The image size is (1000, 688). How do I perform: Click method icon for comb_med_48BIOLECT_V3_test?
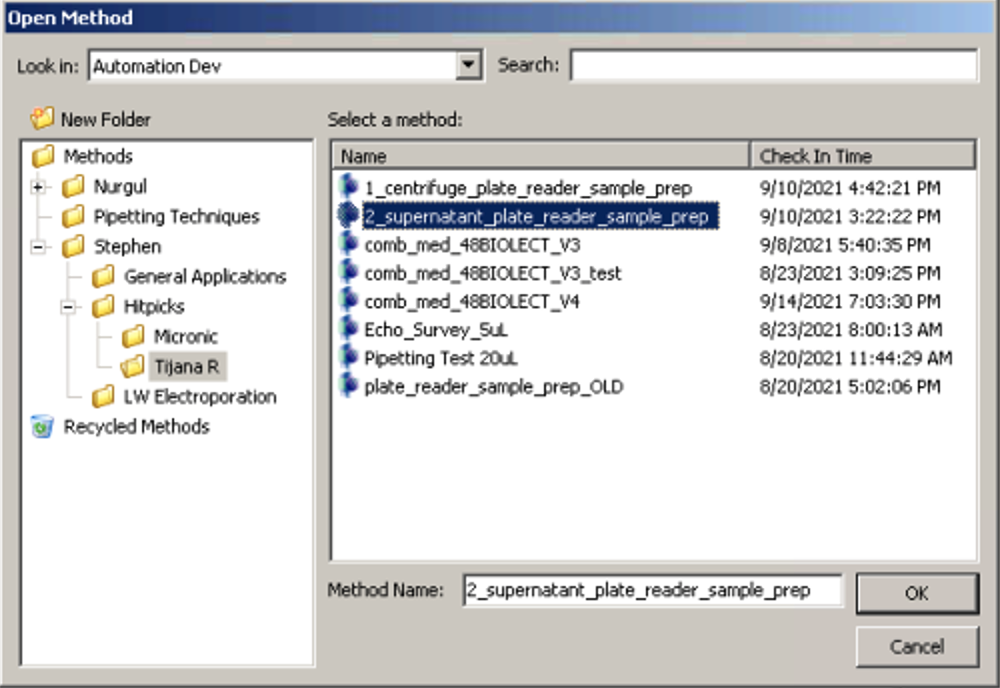(x=348, y=272)
